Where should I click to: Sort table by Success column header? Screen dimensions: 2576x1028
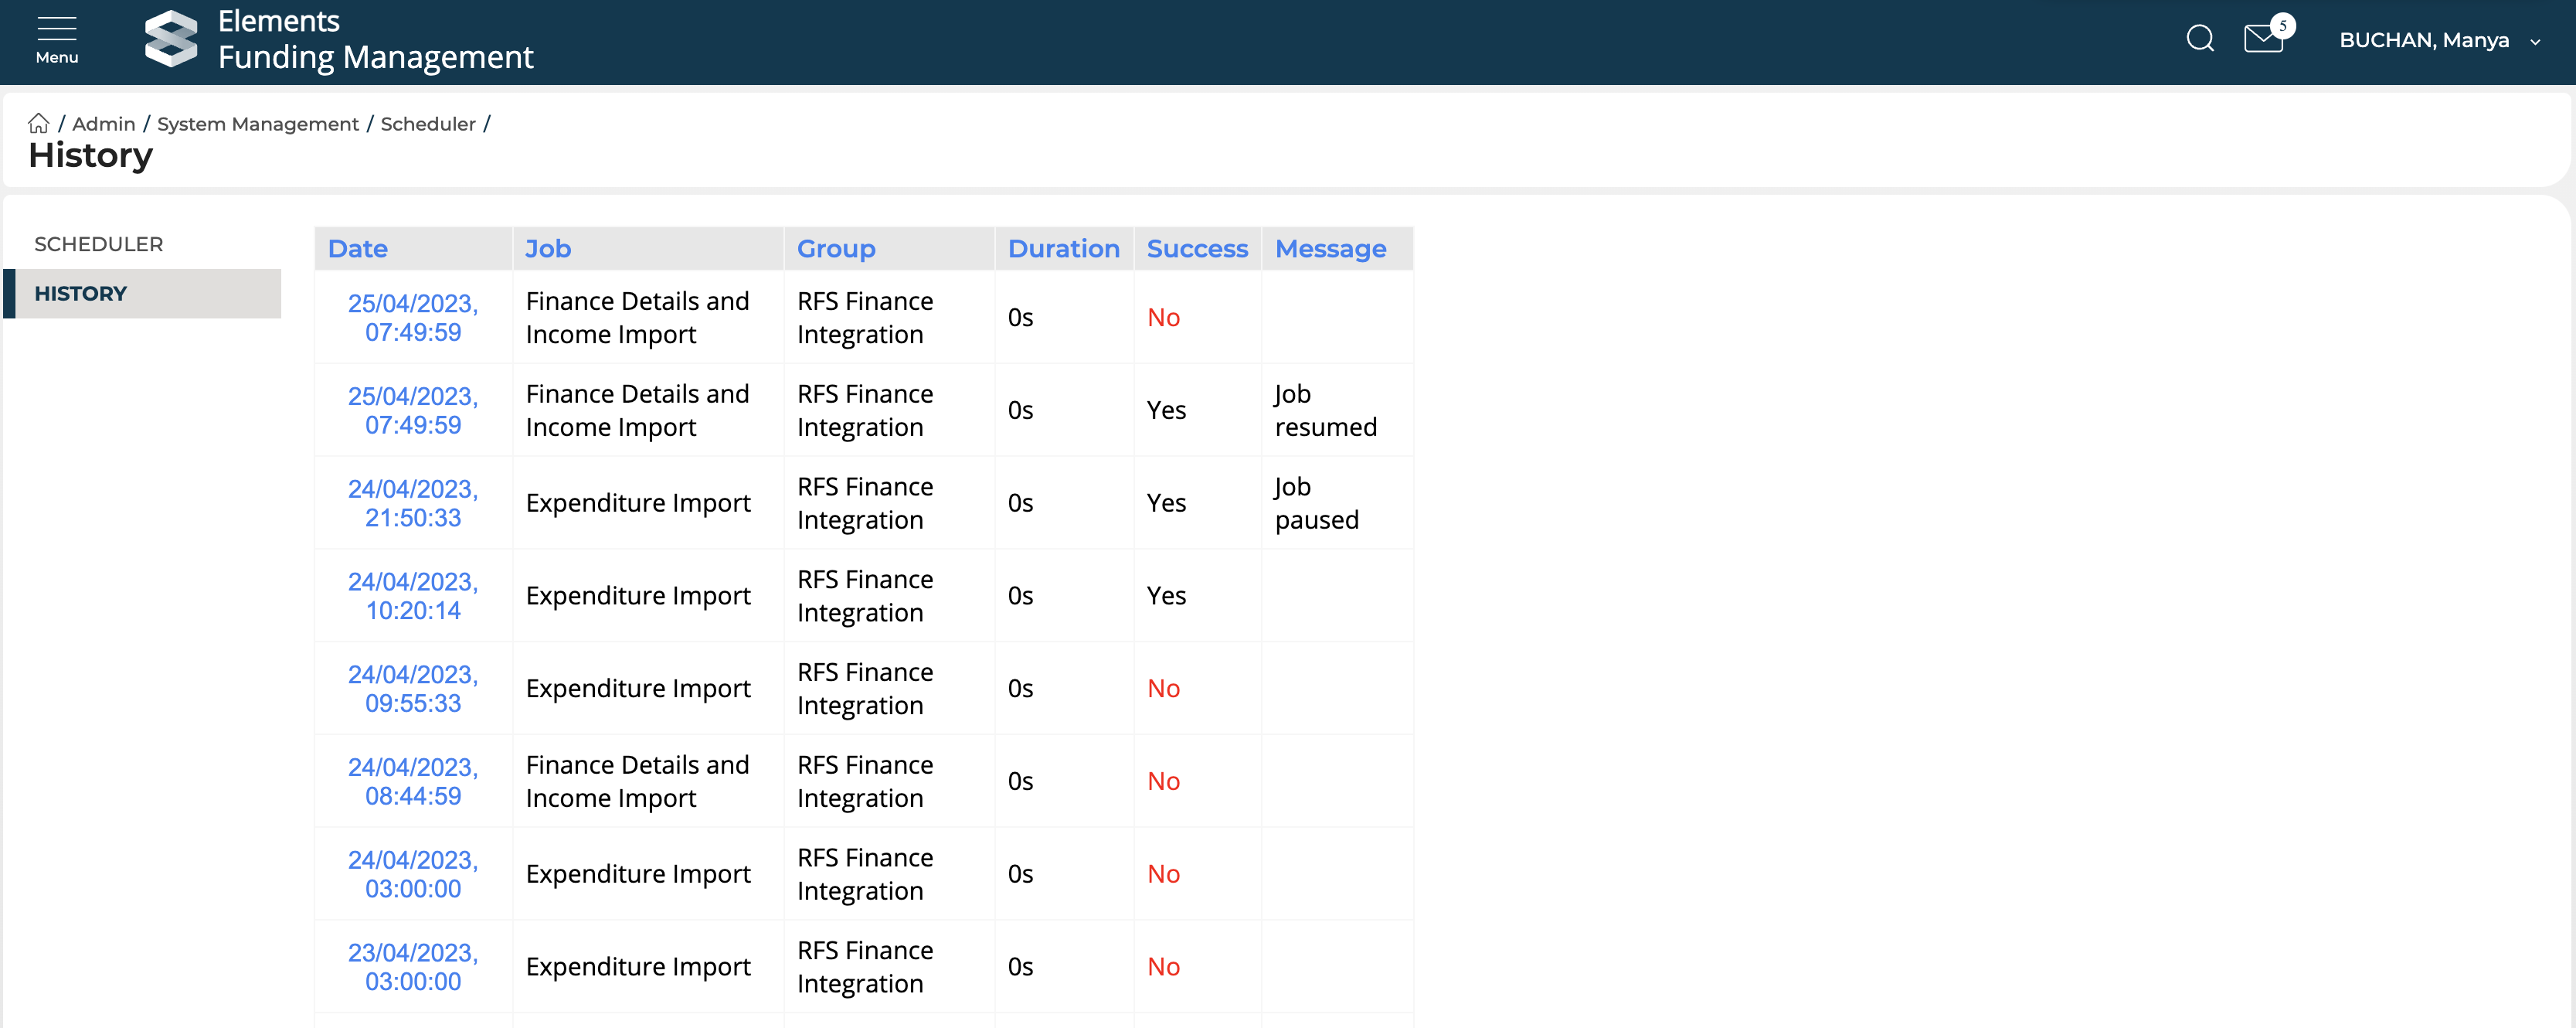coord(1196,249)
